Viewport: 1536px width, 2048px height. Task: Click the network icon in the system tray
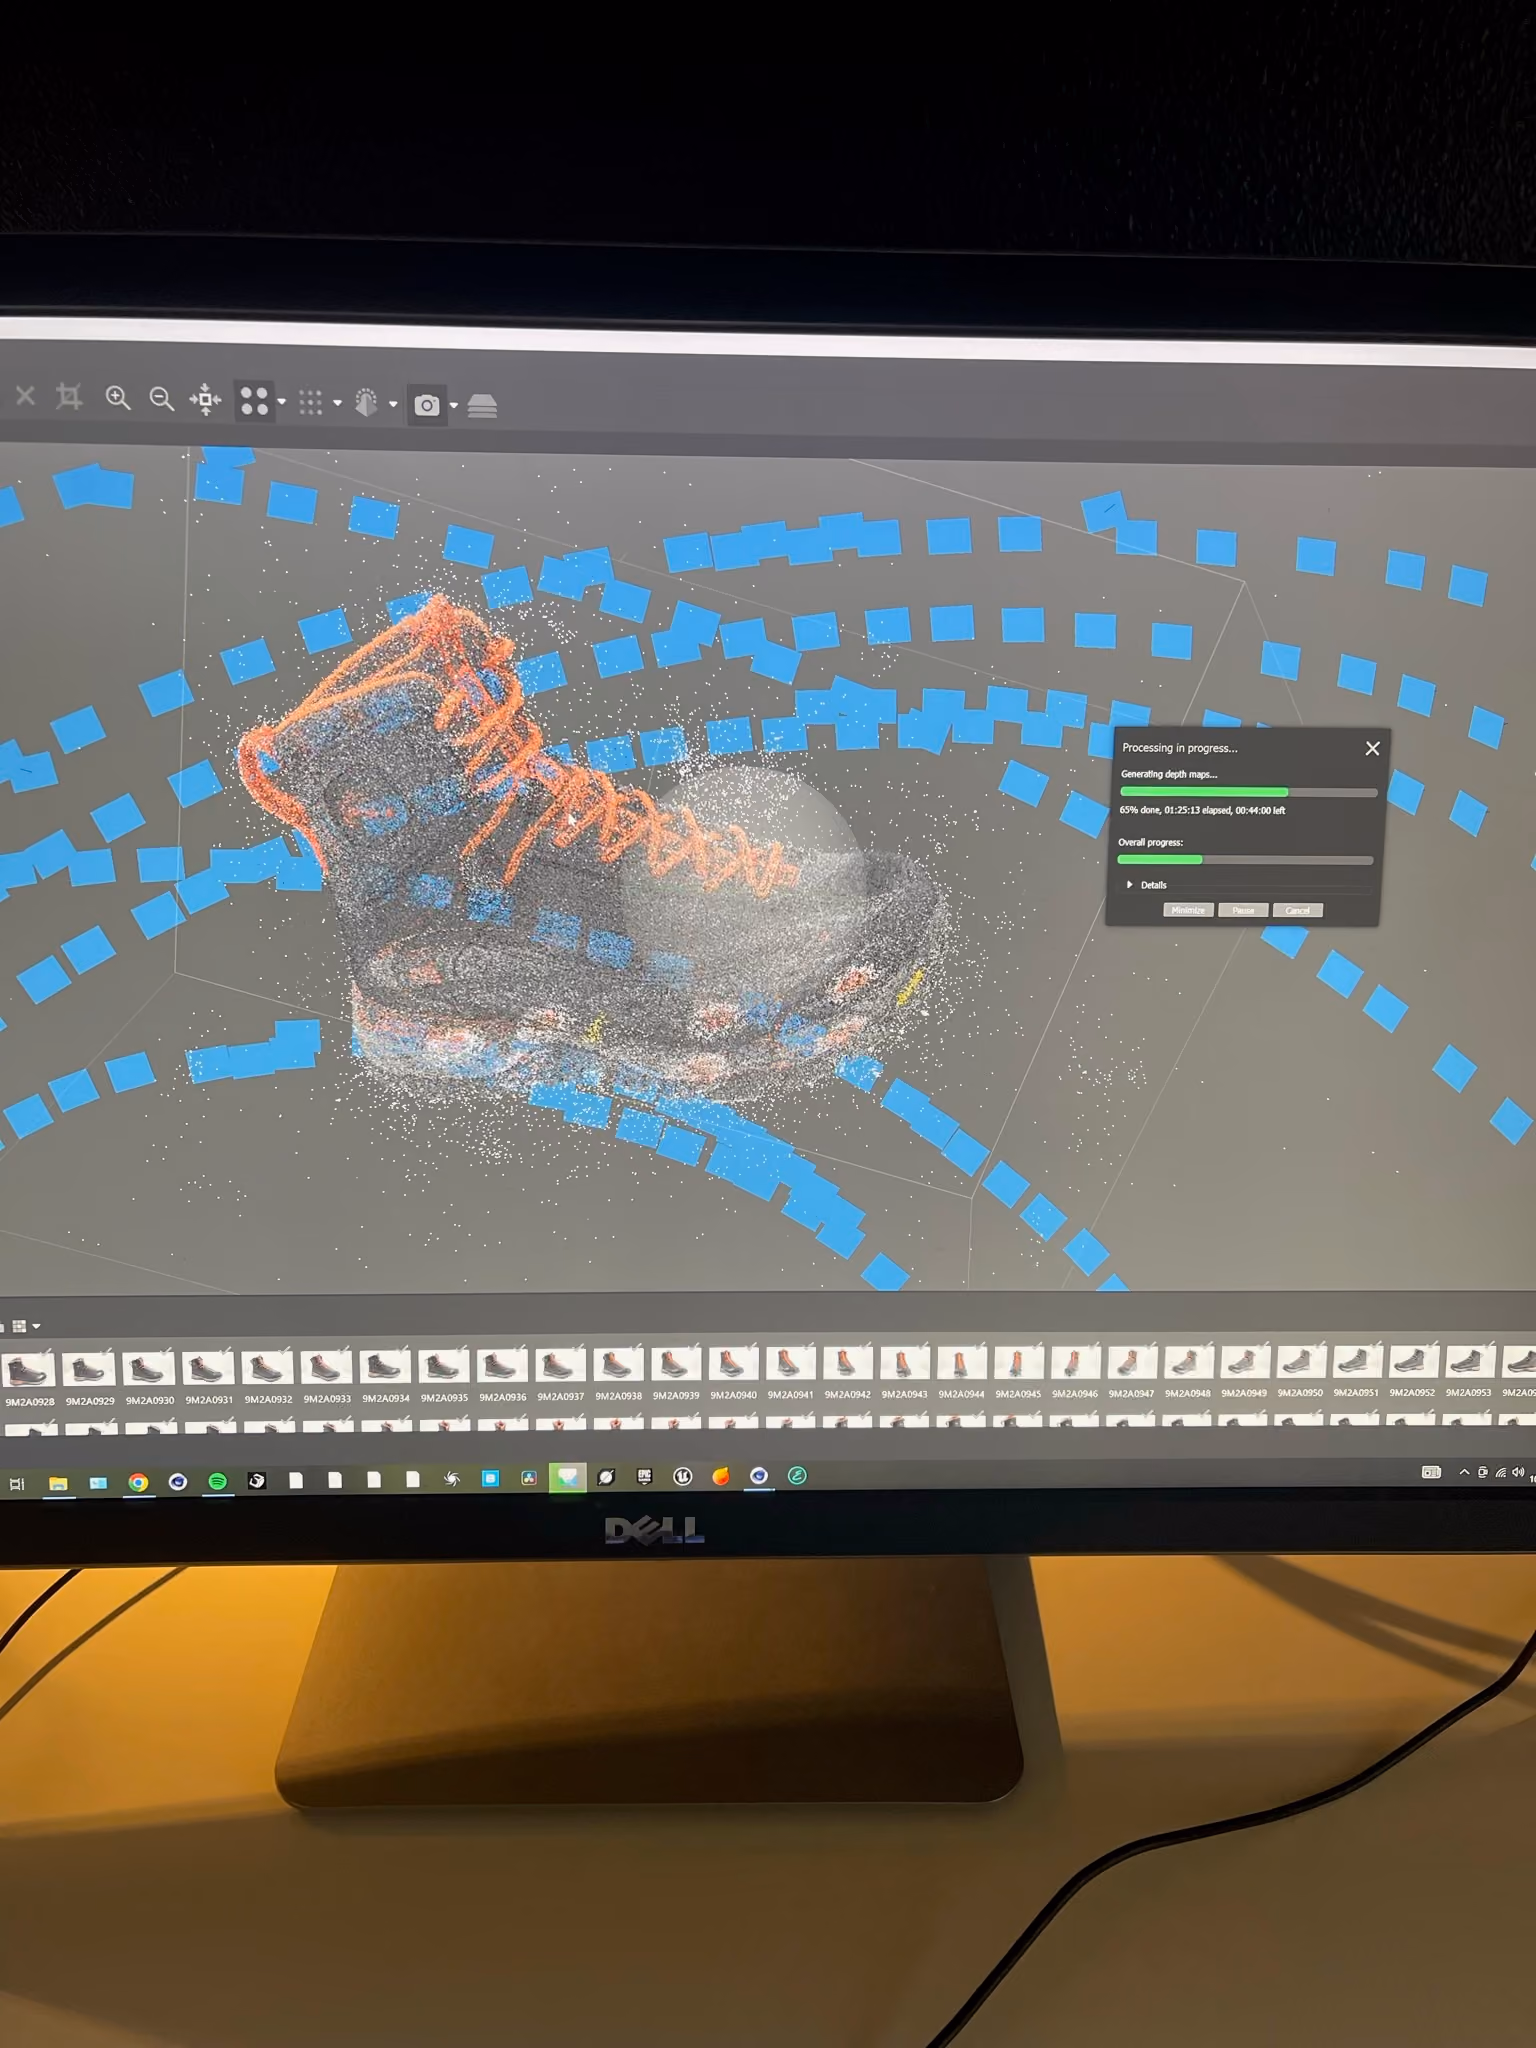pyautogui.click(x=1500, y=1472)
